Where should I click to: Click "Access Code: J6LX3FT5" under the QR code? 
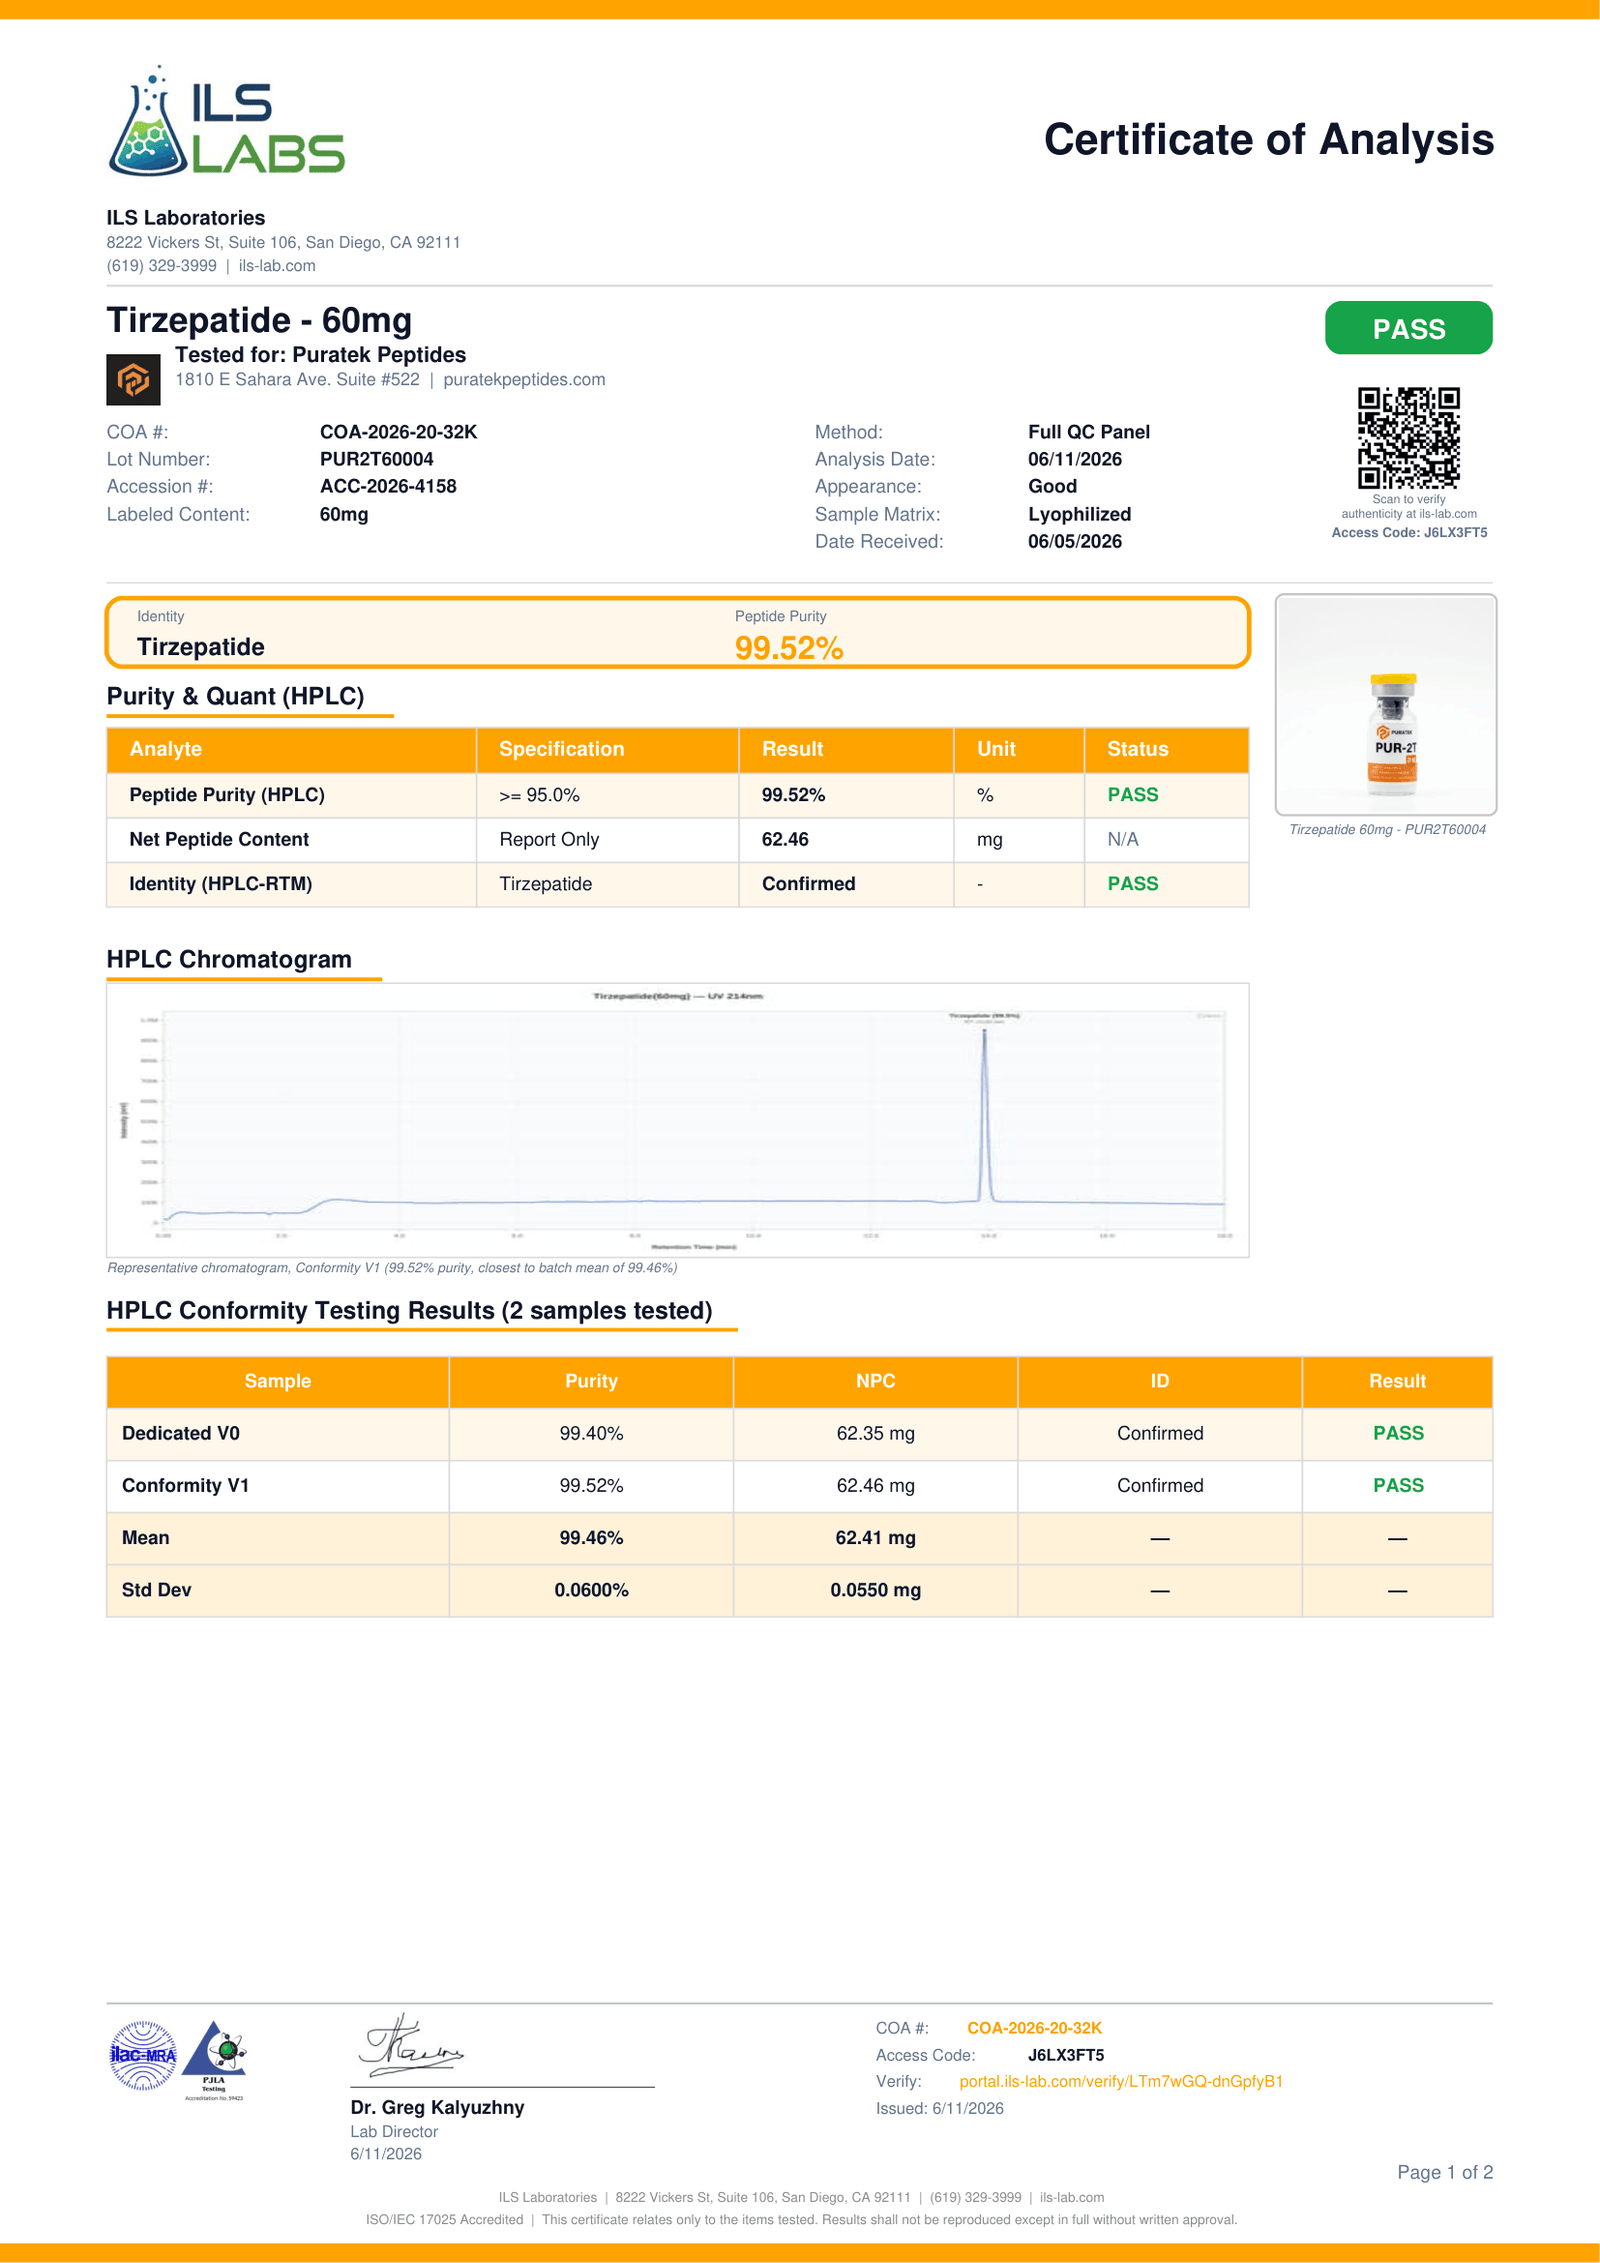coord(1409,533)
